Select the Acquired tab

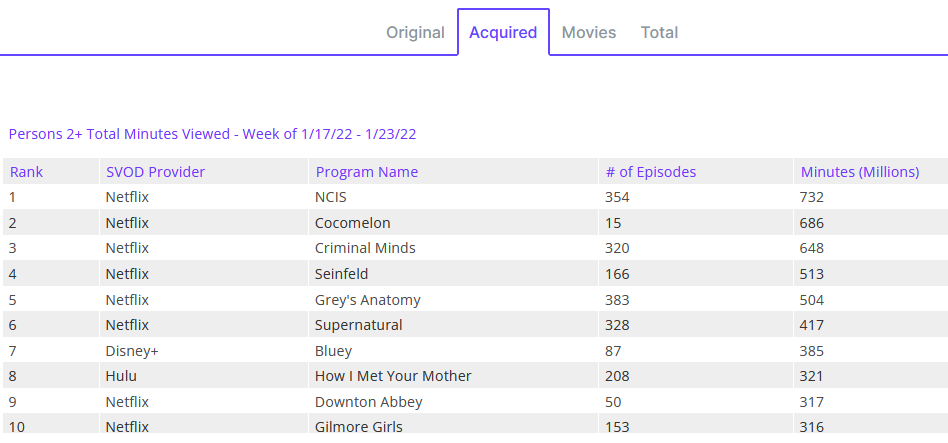pyautogui.click(x=503, y=32)
